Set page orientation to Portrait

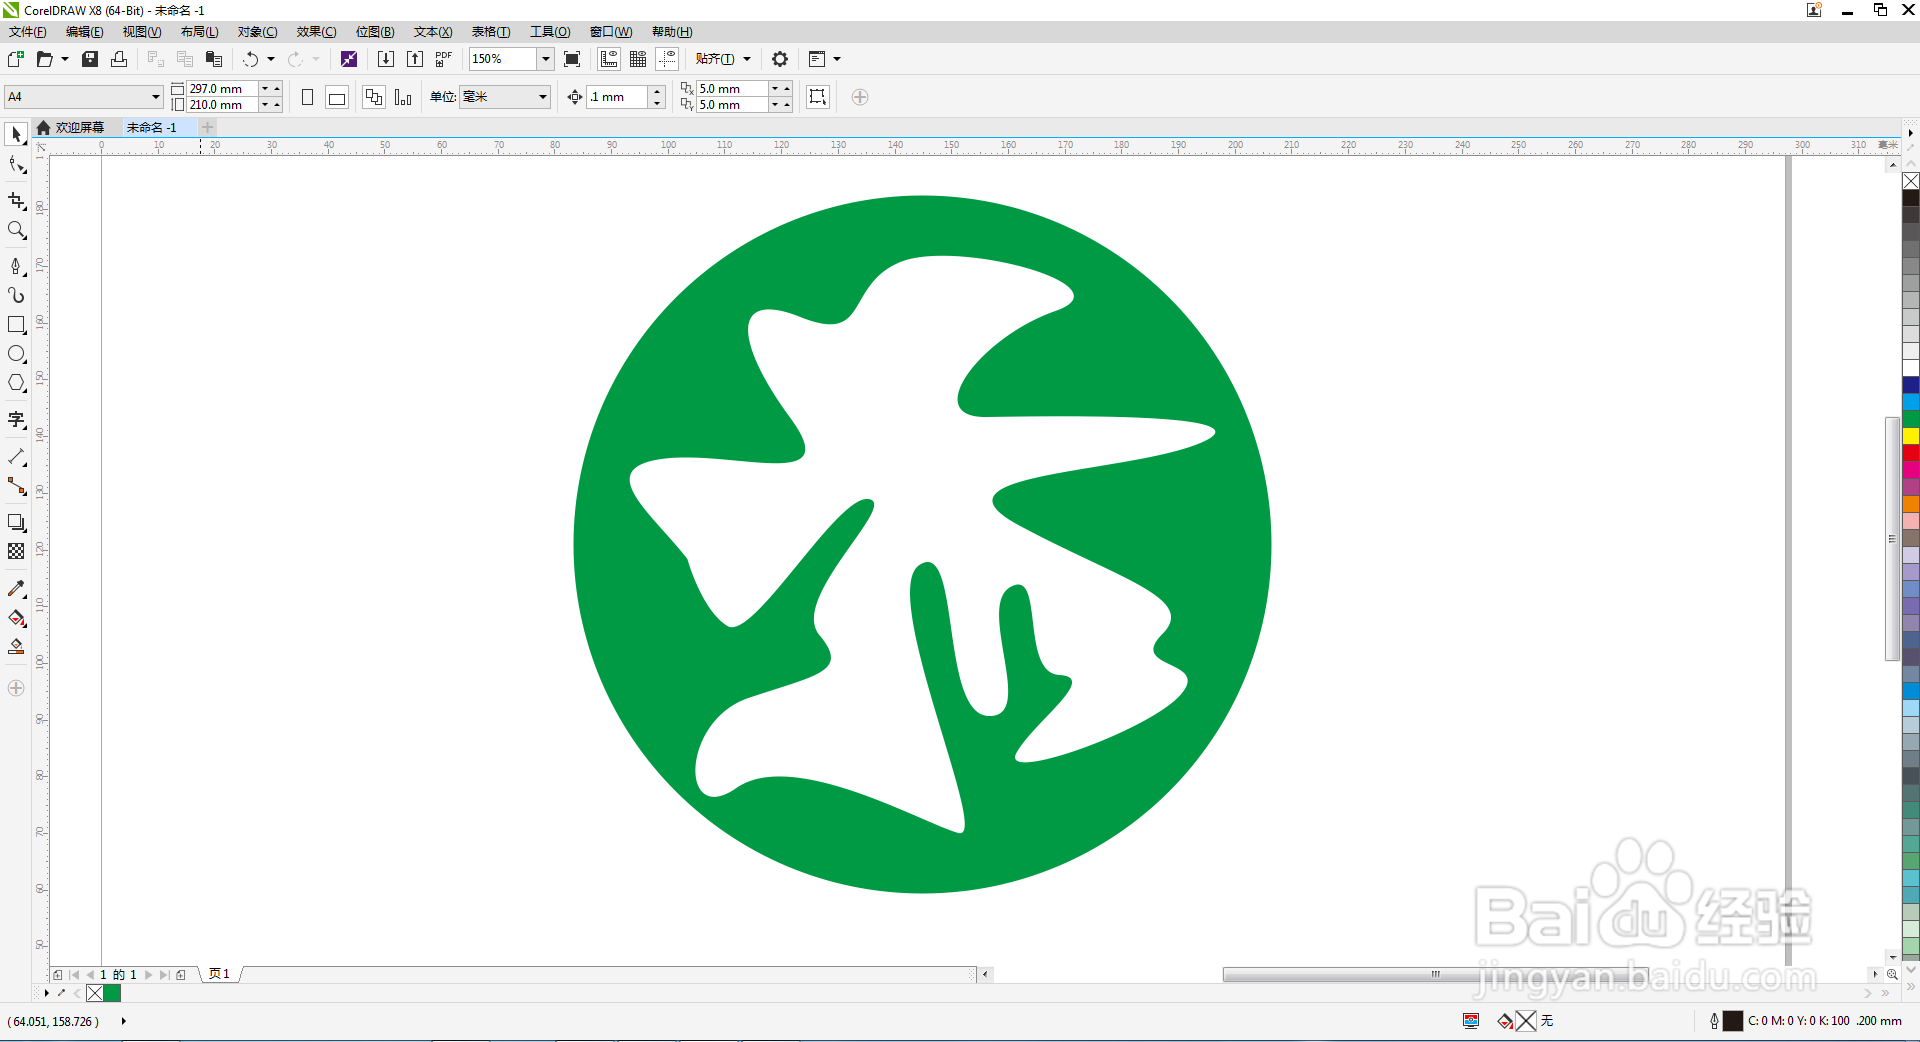pyautogui.click(x=308, y=97)
